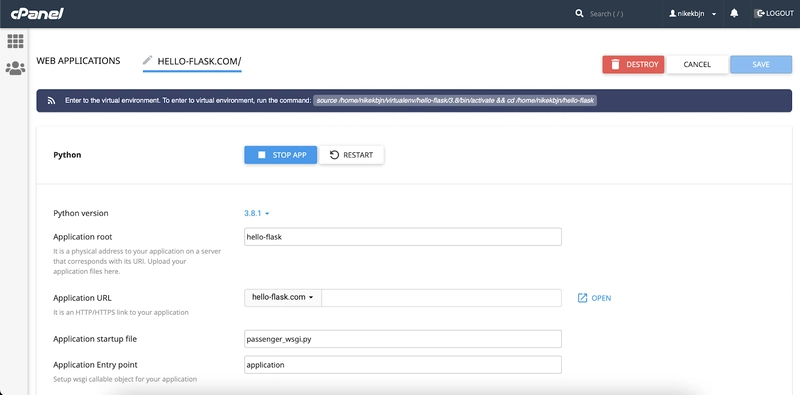
Task: Click the Application Entry point label
Action: [x=95, y=365]
